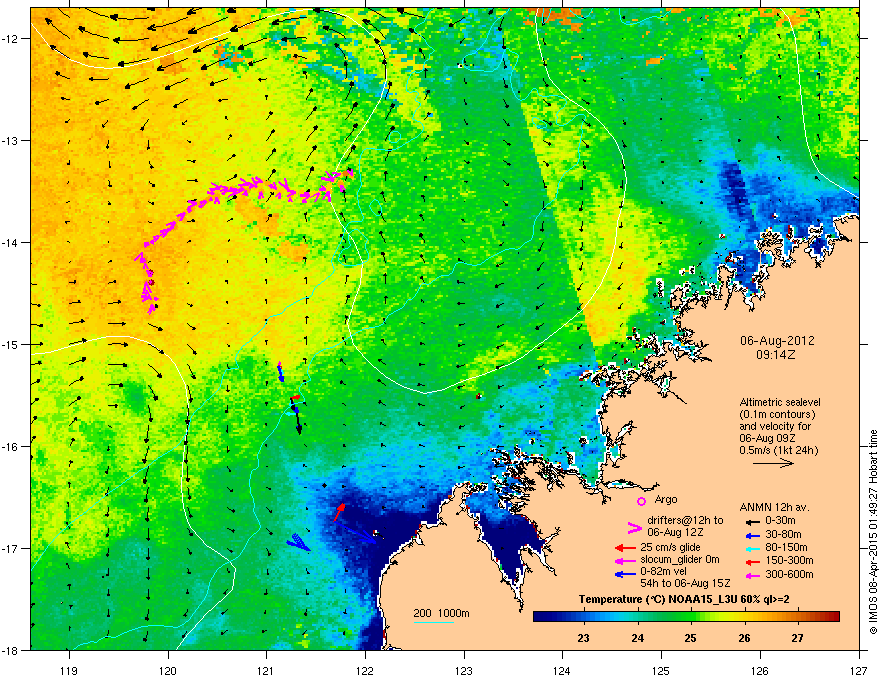880x680 pixels.
Task: Click the -13 latitude axis label
Action: 10,140
